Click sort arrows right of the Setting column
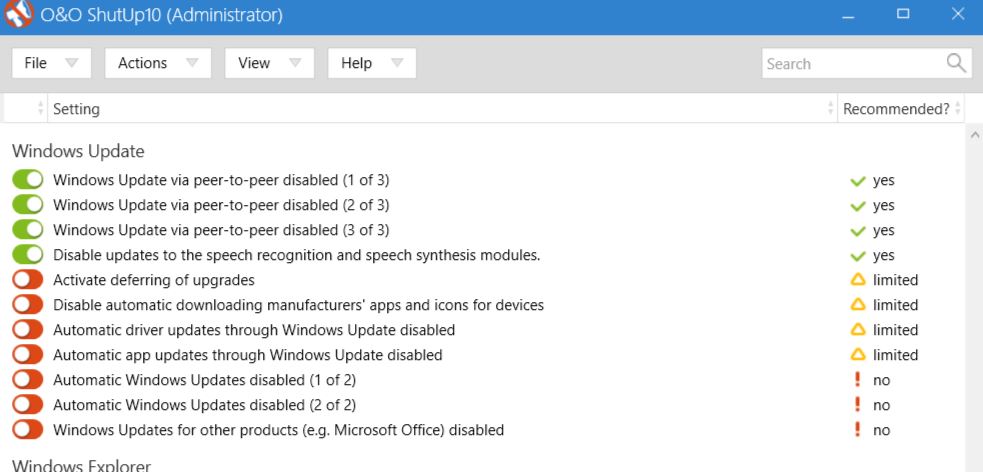 (x=831, y=108)
